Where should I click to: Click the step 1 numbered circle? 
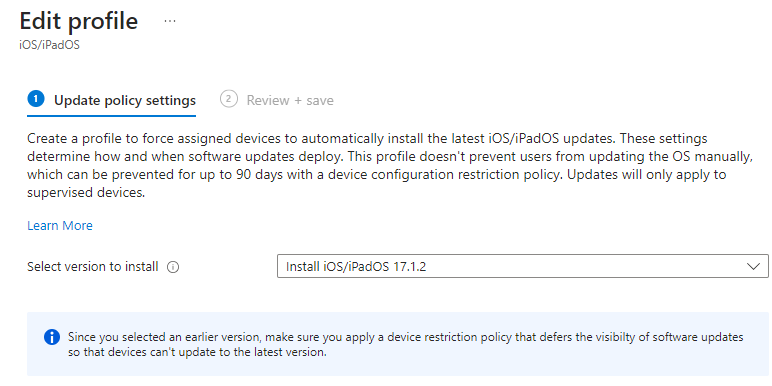36,100
